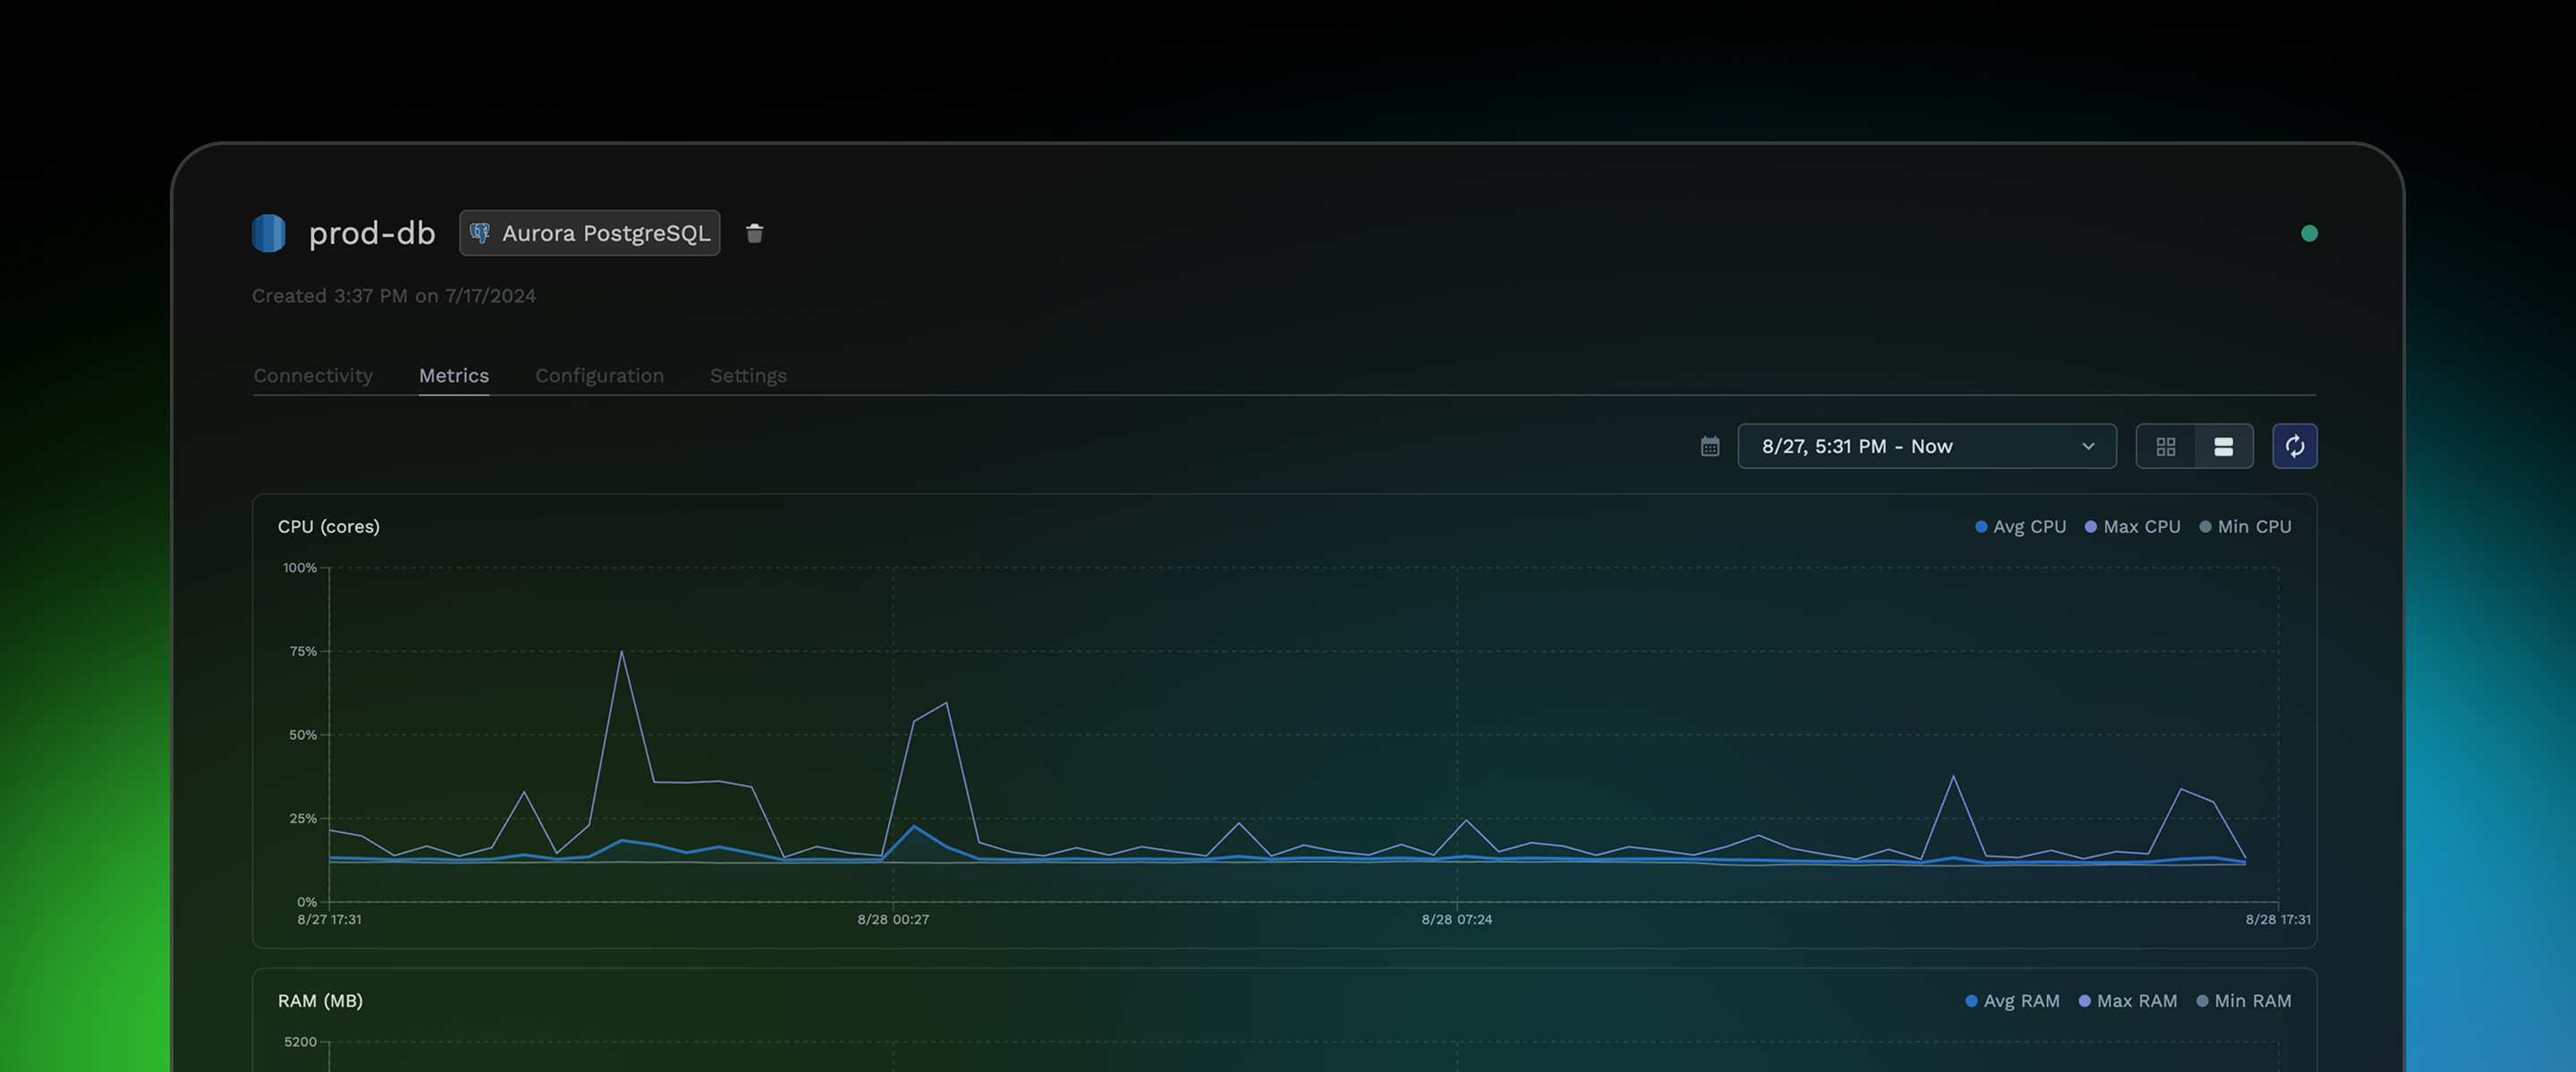The width and height of the screenshot is (2576, 1072).
Task: Toggle the Avg RAM legend series
Action: click(x=2012, y=1000)
